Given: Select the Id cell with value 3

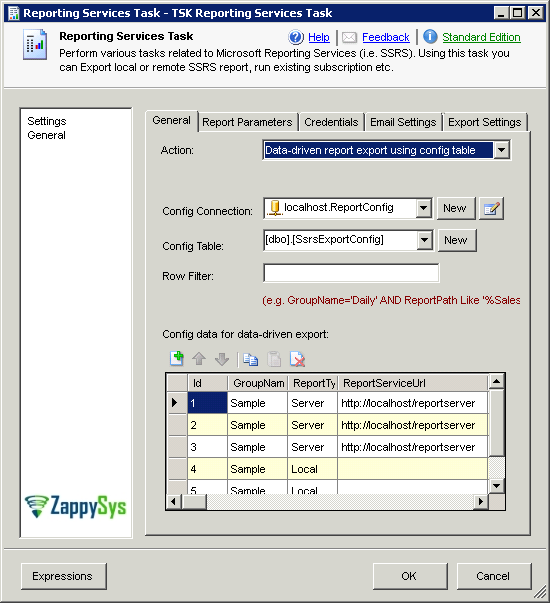Looking at the screenshot, I should click(207, 447).
